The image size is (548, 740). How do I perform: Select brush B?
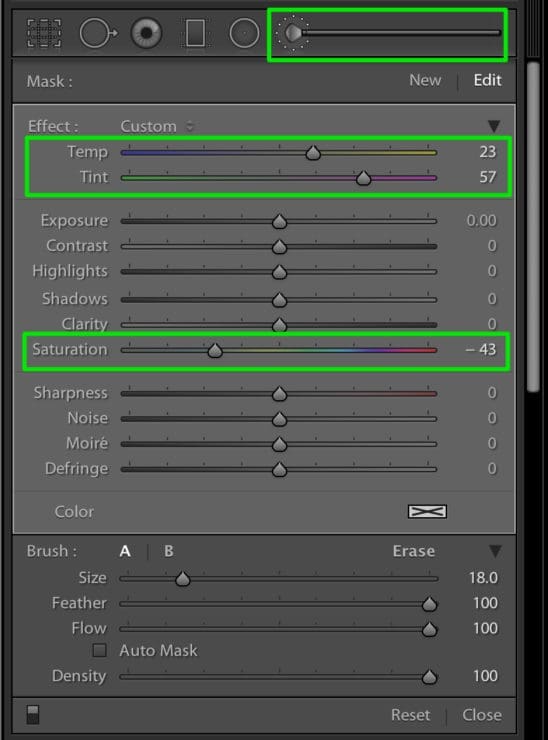[x=169, y=551]
